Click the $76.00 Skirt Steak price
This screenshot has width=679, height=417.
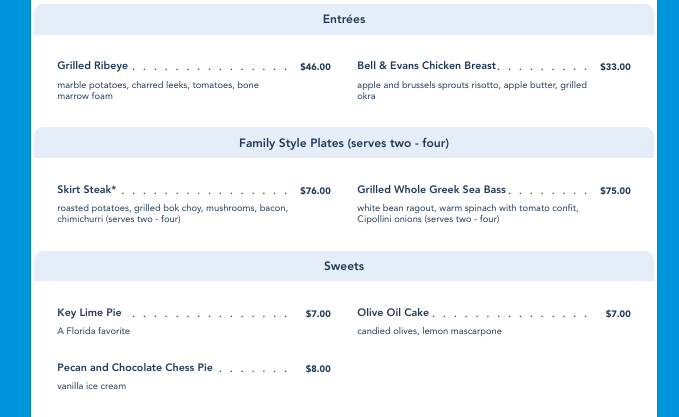pyautogui.click(x=315, y=191)
